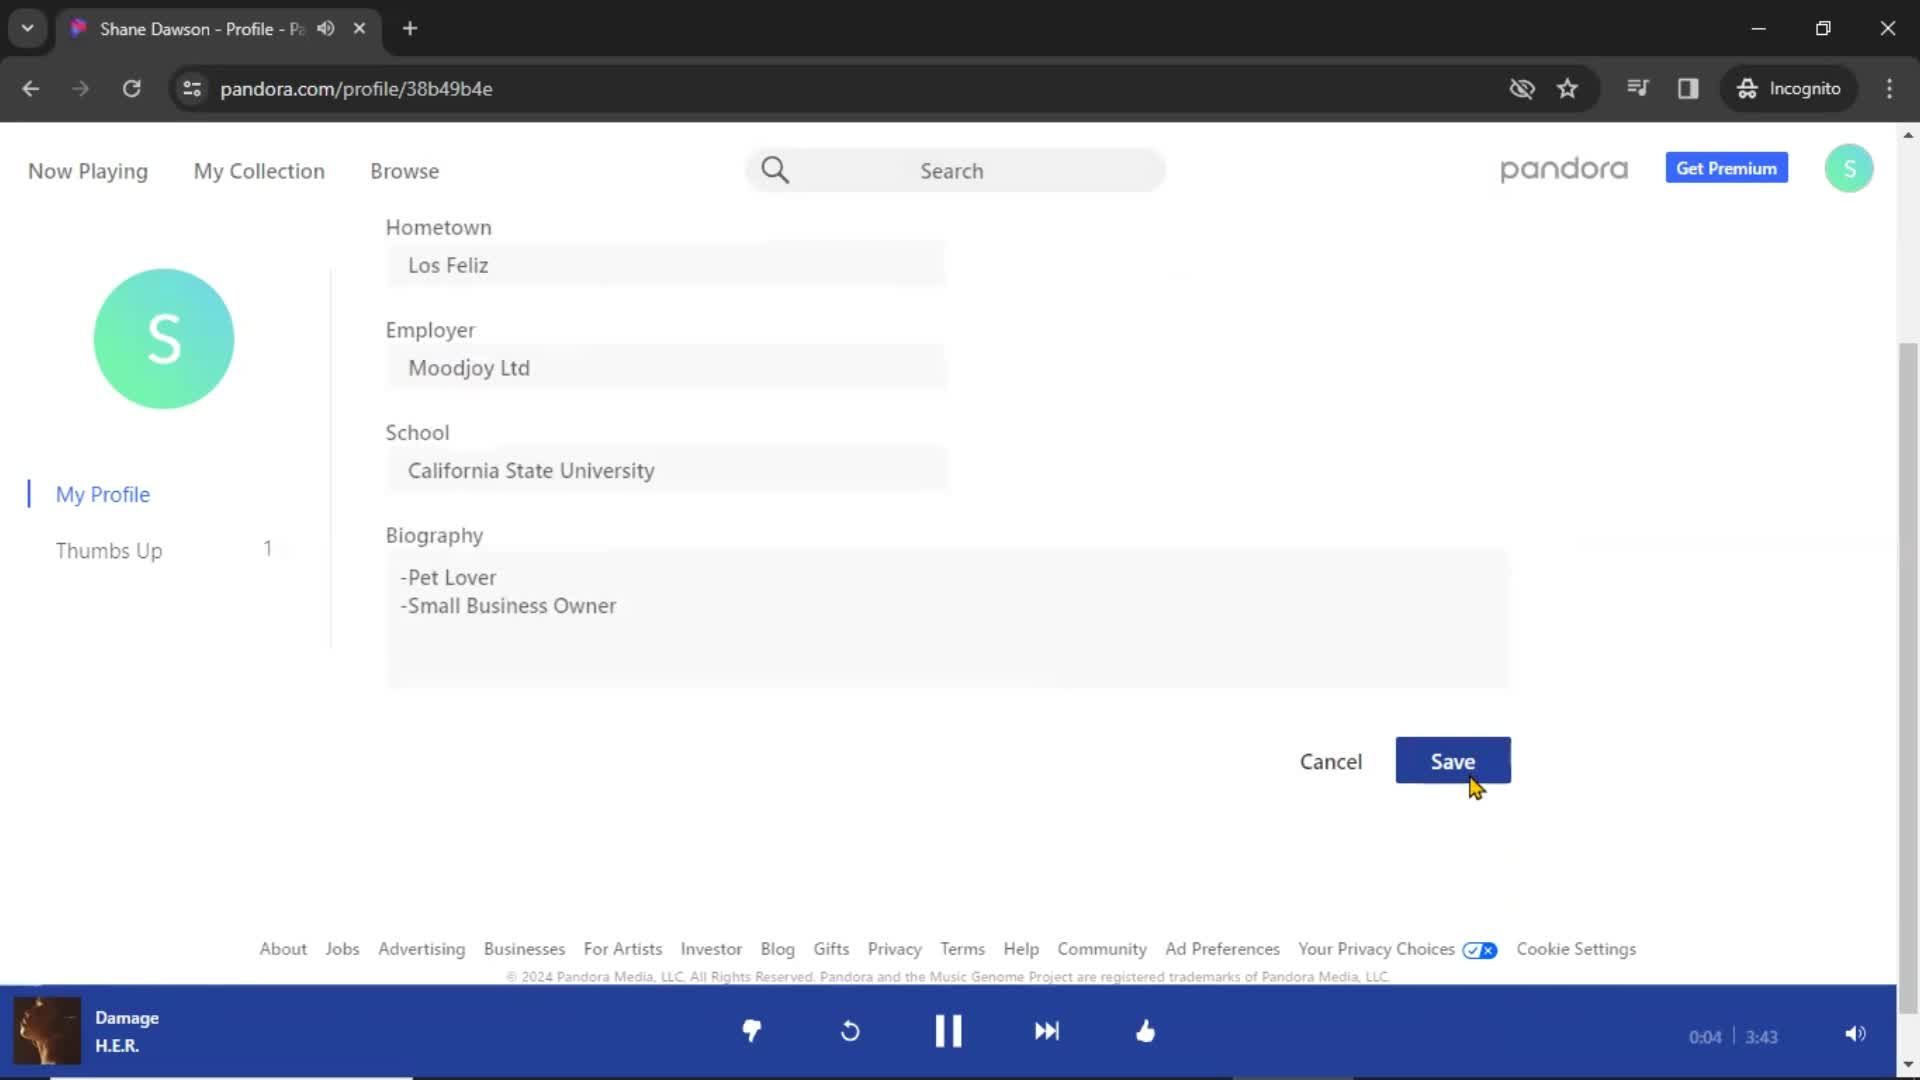Click the pause playback icon
This screenshot has height=1080, width=1920.
(949, 1031)
